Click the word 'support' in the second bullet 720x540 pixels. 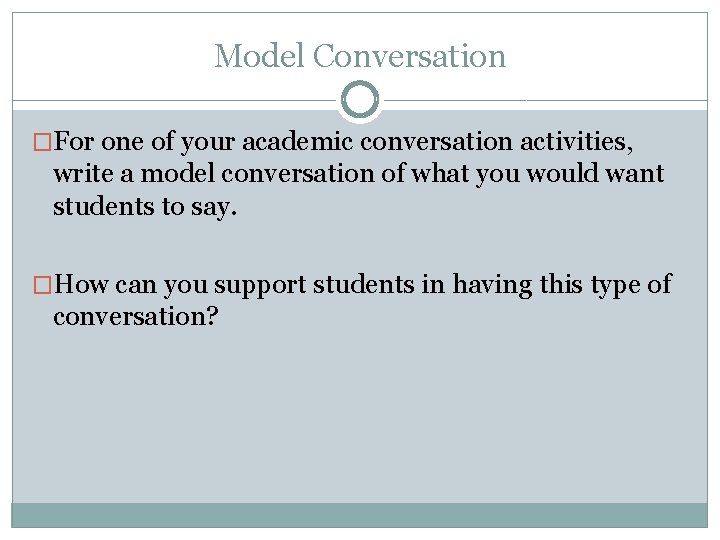click(258, 286)
